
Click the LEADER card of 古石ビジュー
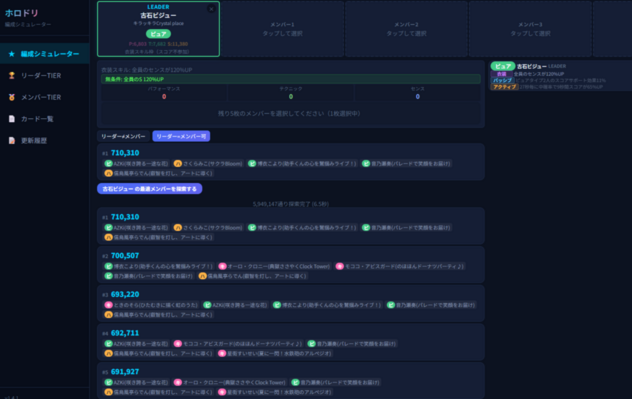point(158,29)
